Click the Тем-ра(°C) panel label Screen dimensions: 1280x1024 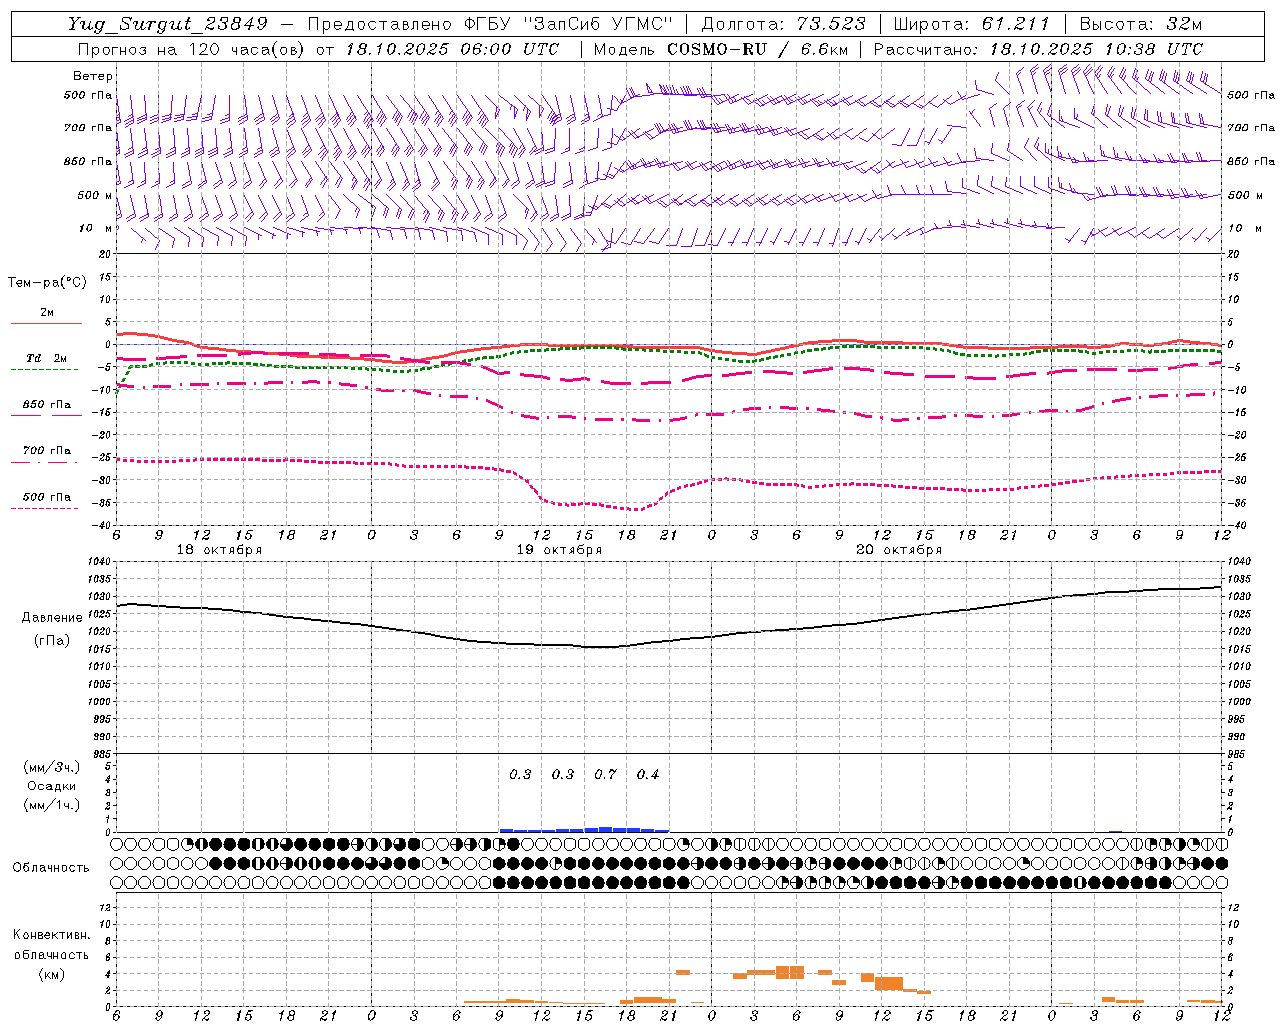[47, 283]
